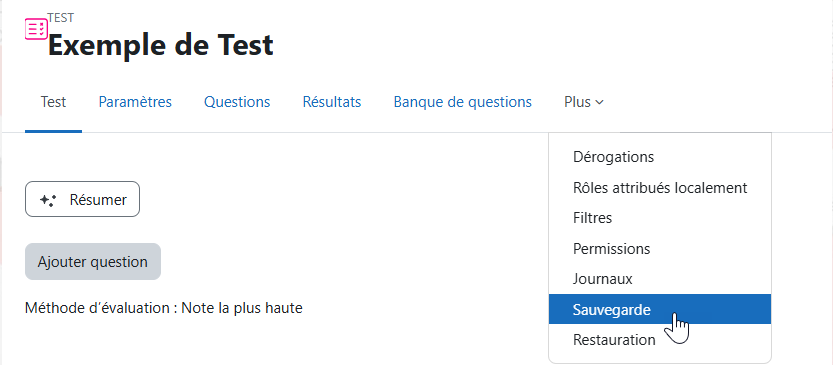This screenshot has height=365, width=833.
Task: View the Résultats tab
Action: point(332,102)
